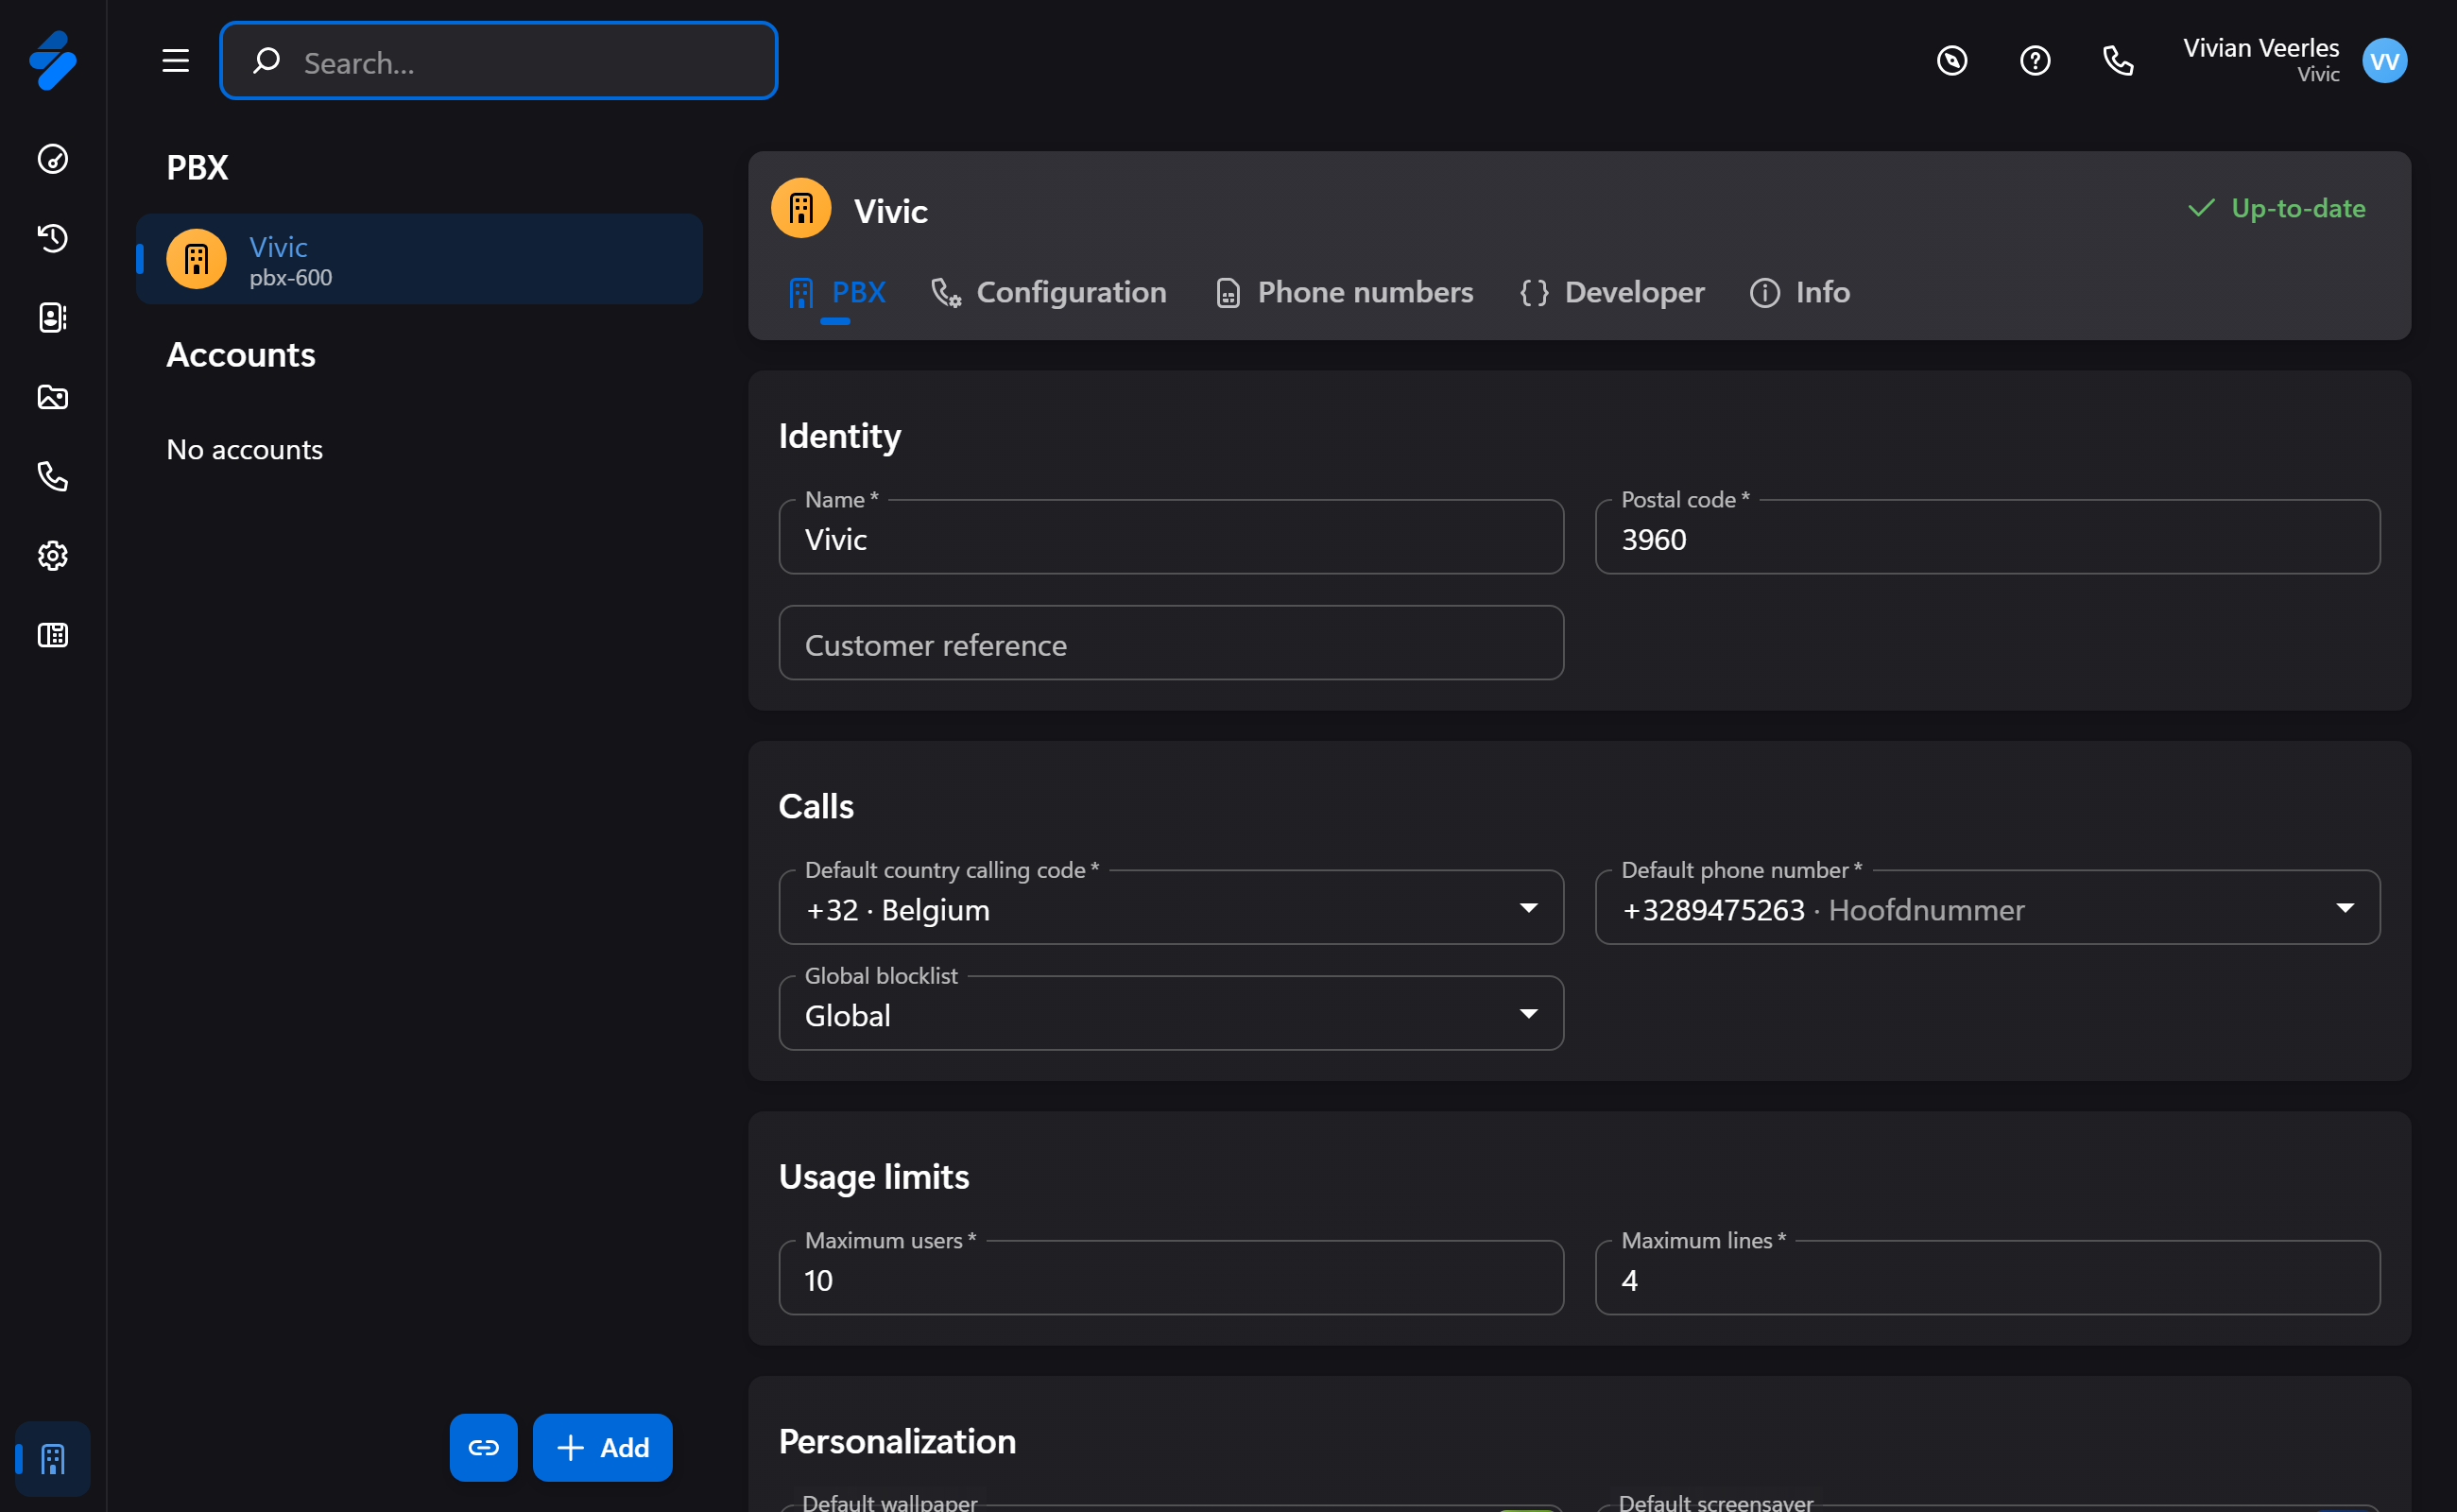
Task: Click the Maximum lines field
Action: [1987, 1279]
